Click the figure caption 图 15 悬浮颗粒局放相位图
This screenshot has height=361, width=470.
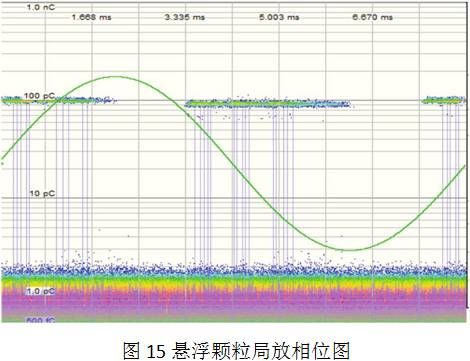pos(236,350)
